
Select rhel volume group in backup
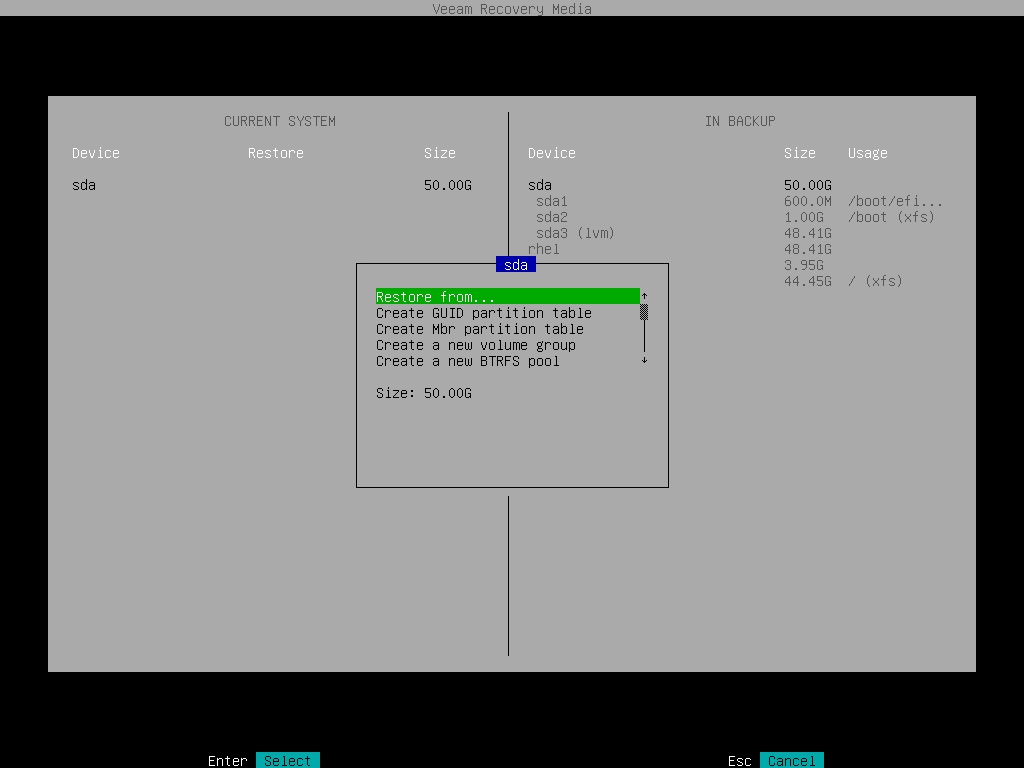coord(544,249)
